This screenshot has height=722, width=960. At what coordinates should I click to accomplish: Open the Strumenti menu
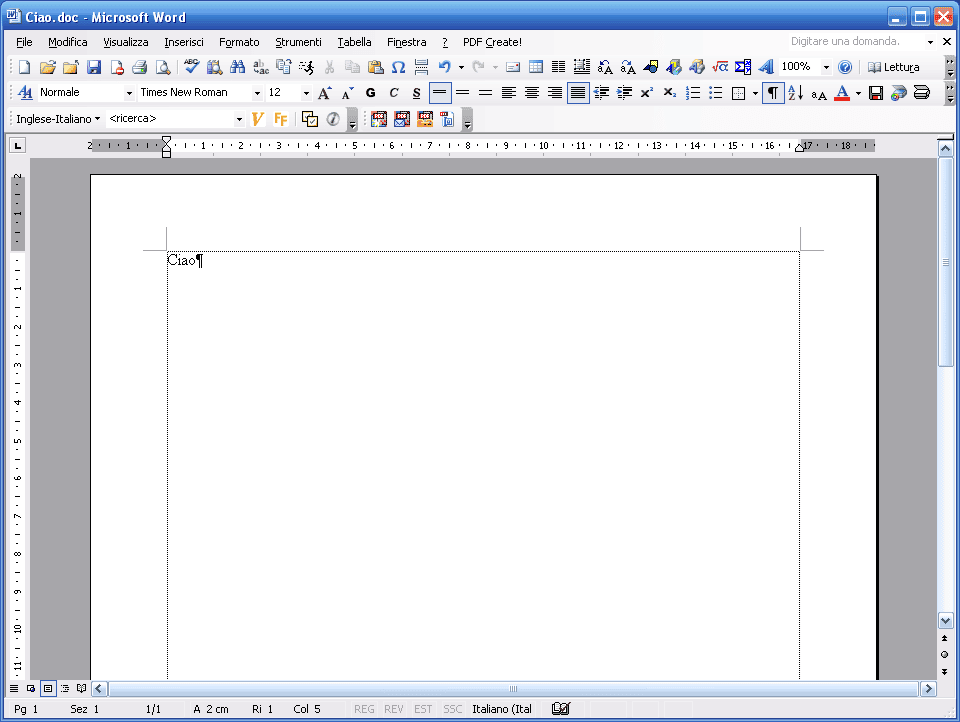pyautogui.click(x=298, y=42)
